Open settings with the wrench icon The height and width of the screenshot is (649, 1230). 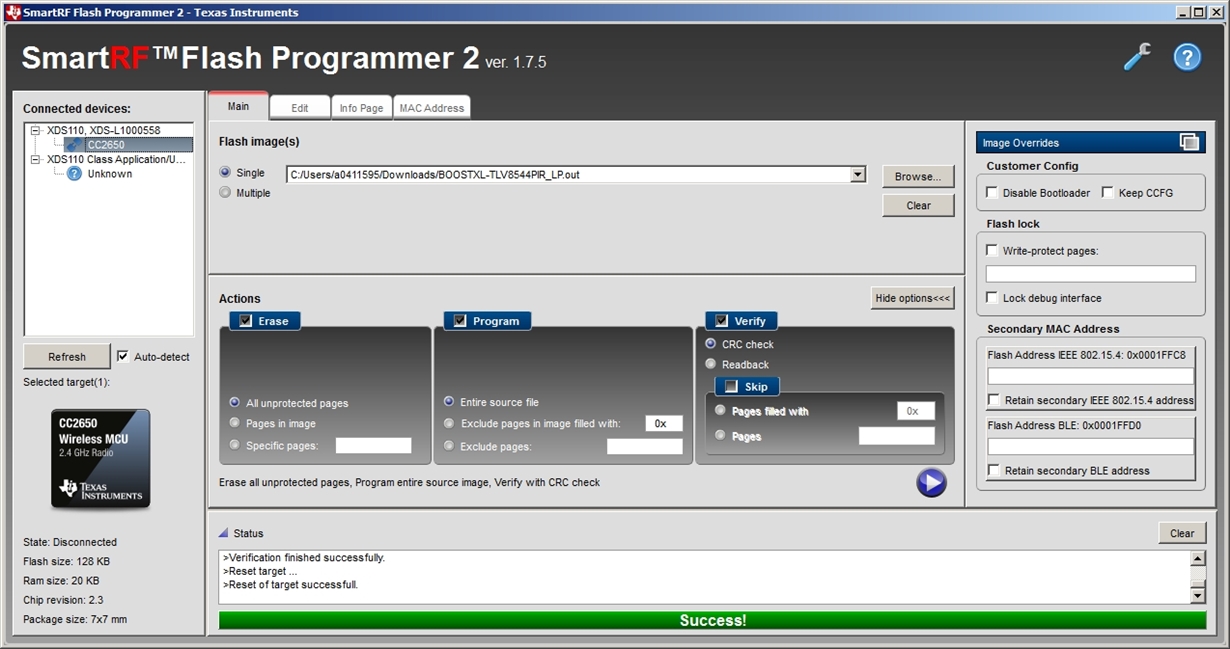1136,57
